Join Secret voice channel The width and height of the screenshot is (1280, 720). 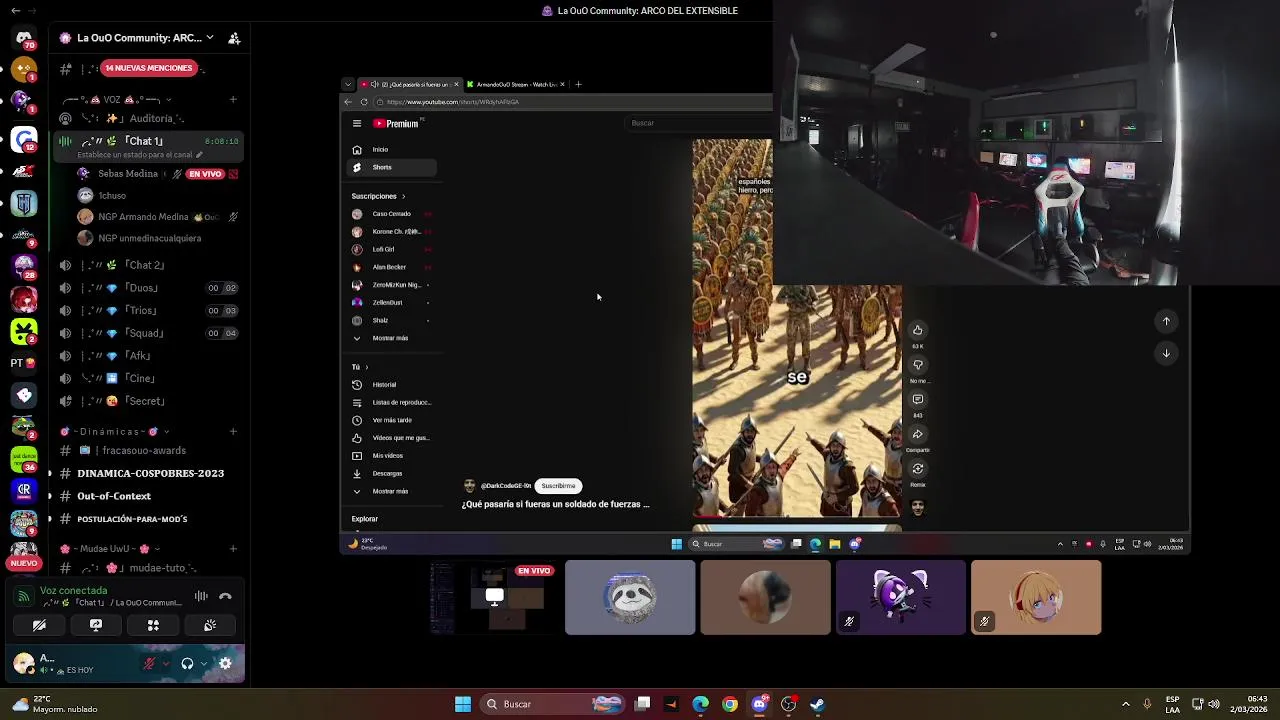[150, 401]
